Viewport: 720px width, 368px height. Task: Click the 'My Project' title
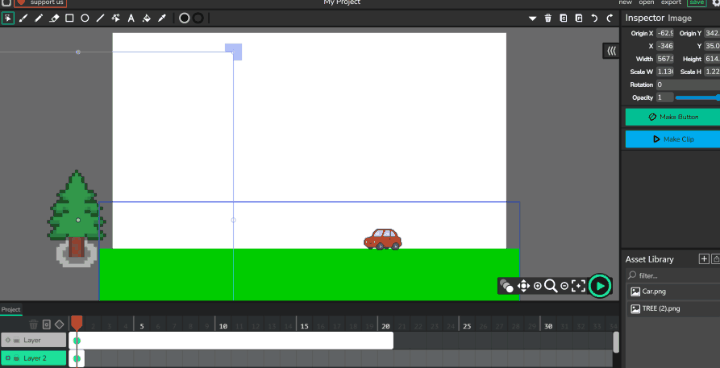coord(342,2)
